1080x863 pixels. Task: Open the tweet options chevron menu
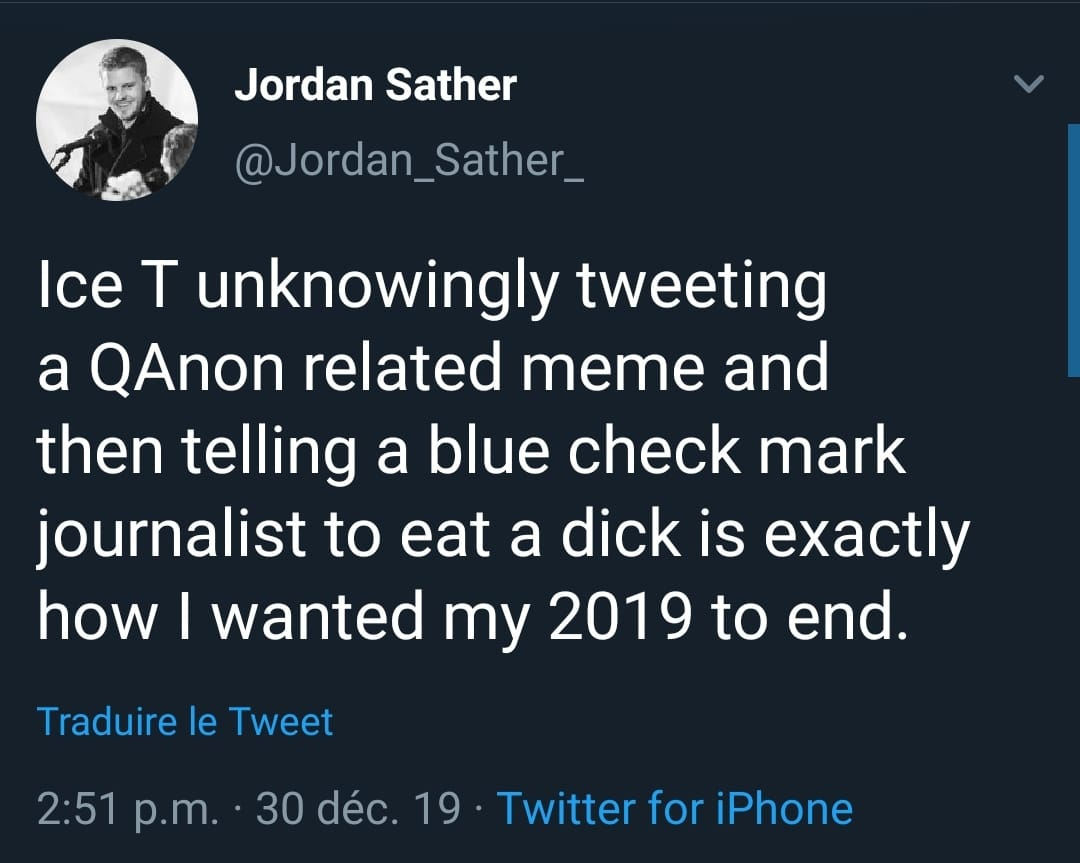click(x=1029, y=86)
